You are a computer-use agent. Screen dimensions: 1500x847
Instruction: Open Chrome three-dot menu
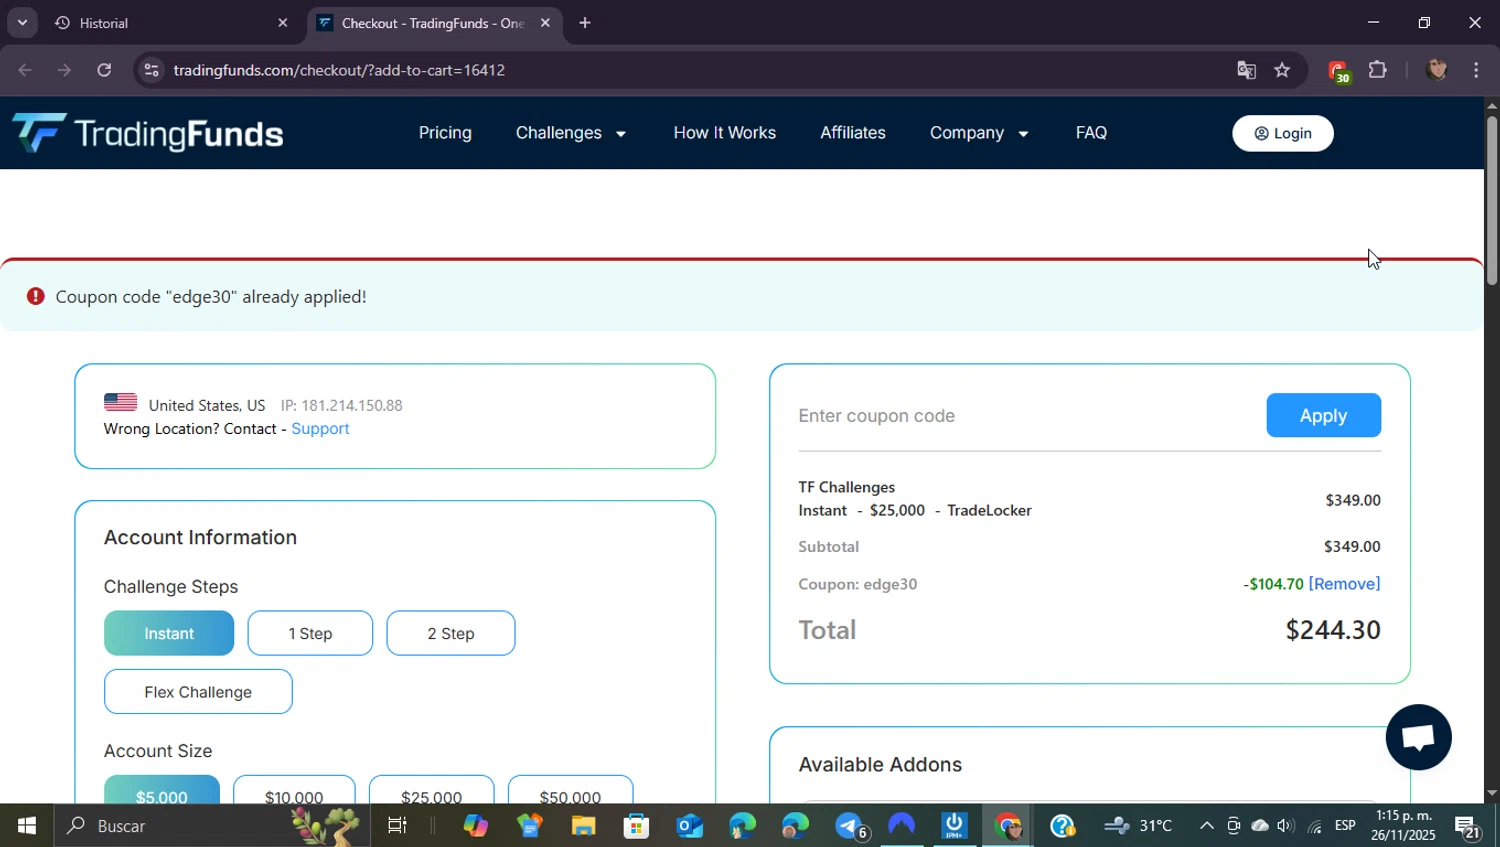tap(1476, 70)
